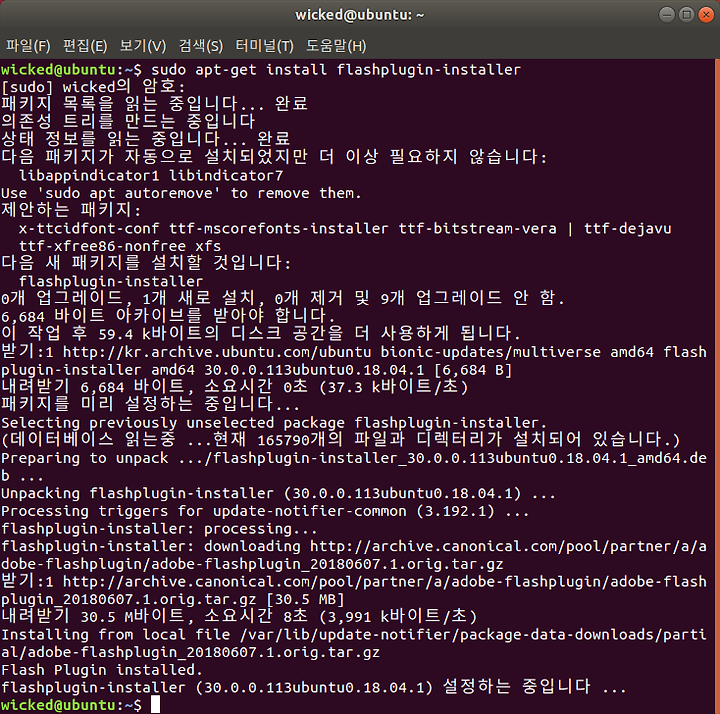720x714 pixels.
Task: Click the '패키지를 미리 설정하는 중입니다...' line
Action: point(150,404)
